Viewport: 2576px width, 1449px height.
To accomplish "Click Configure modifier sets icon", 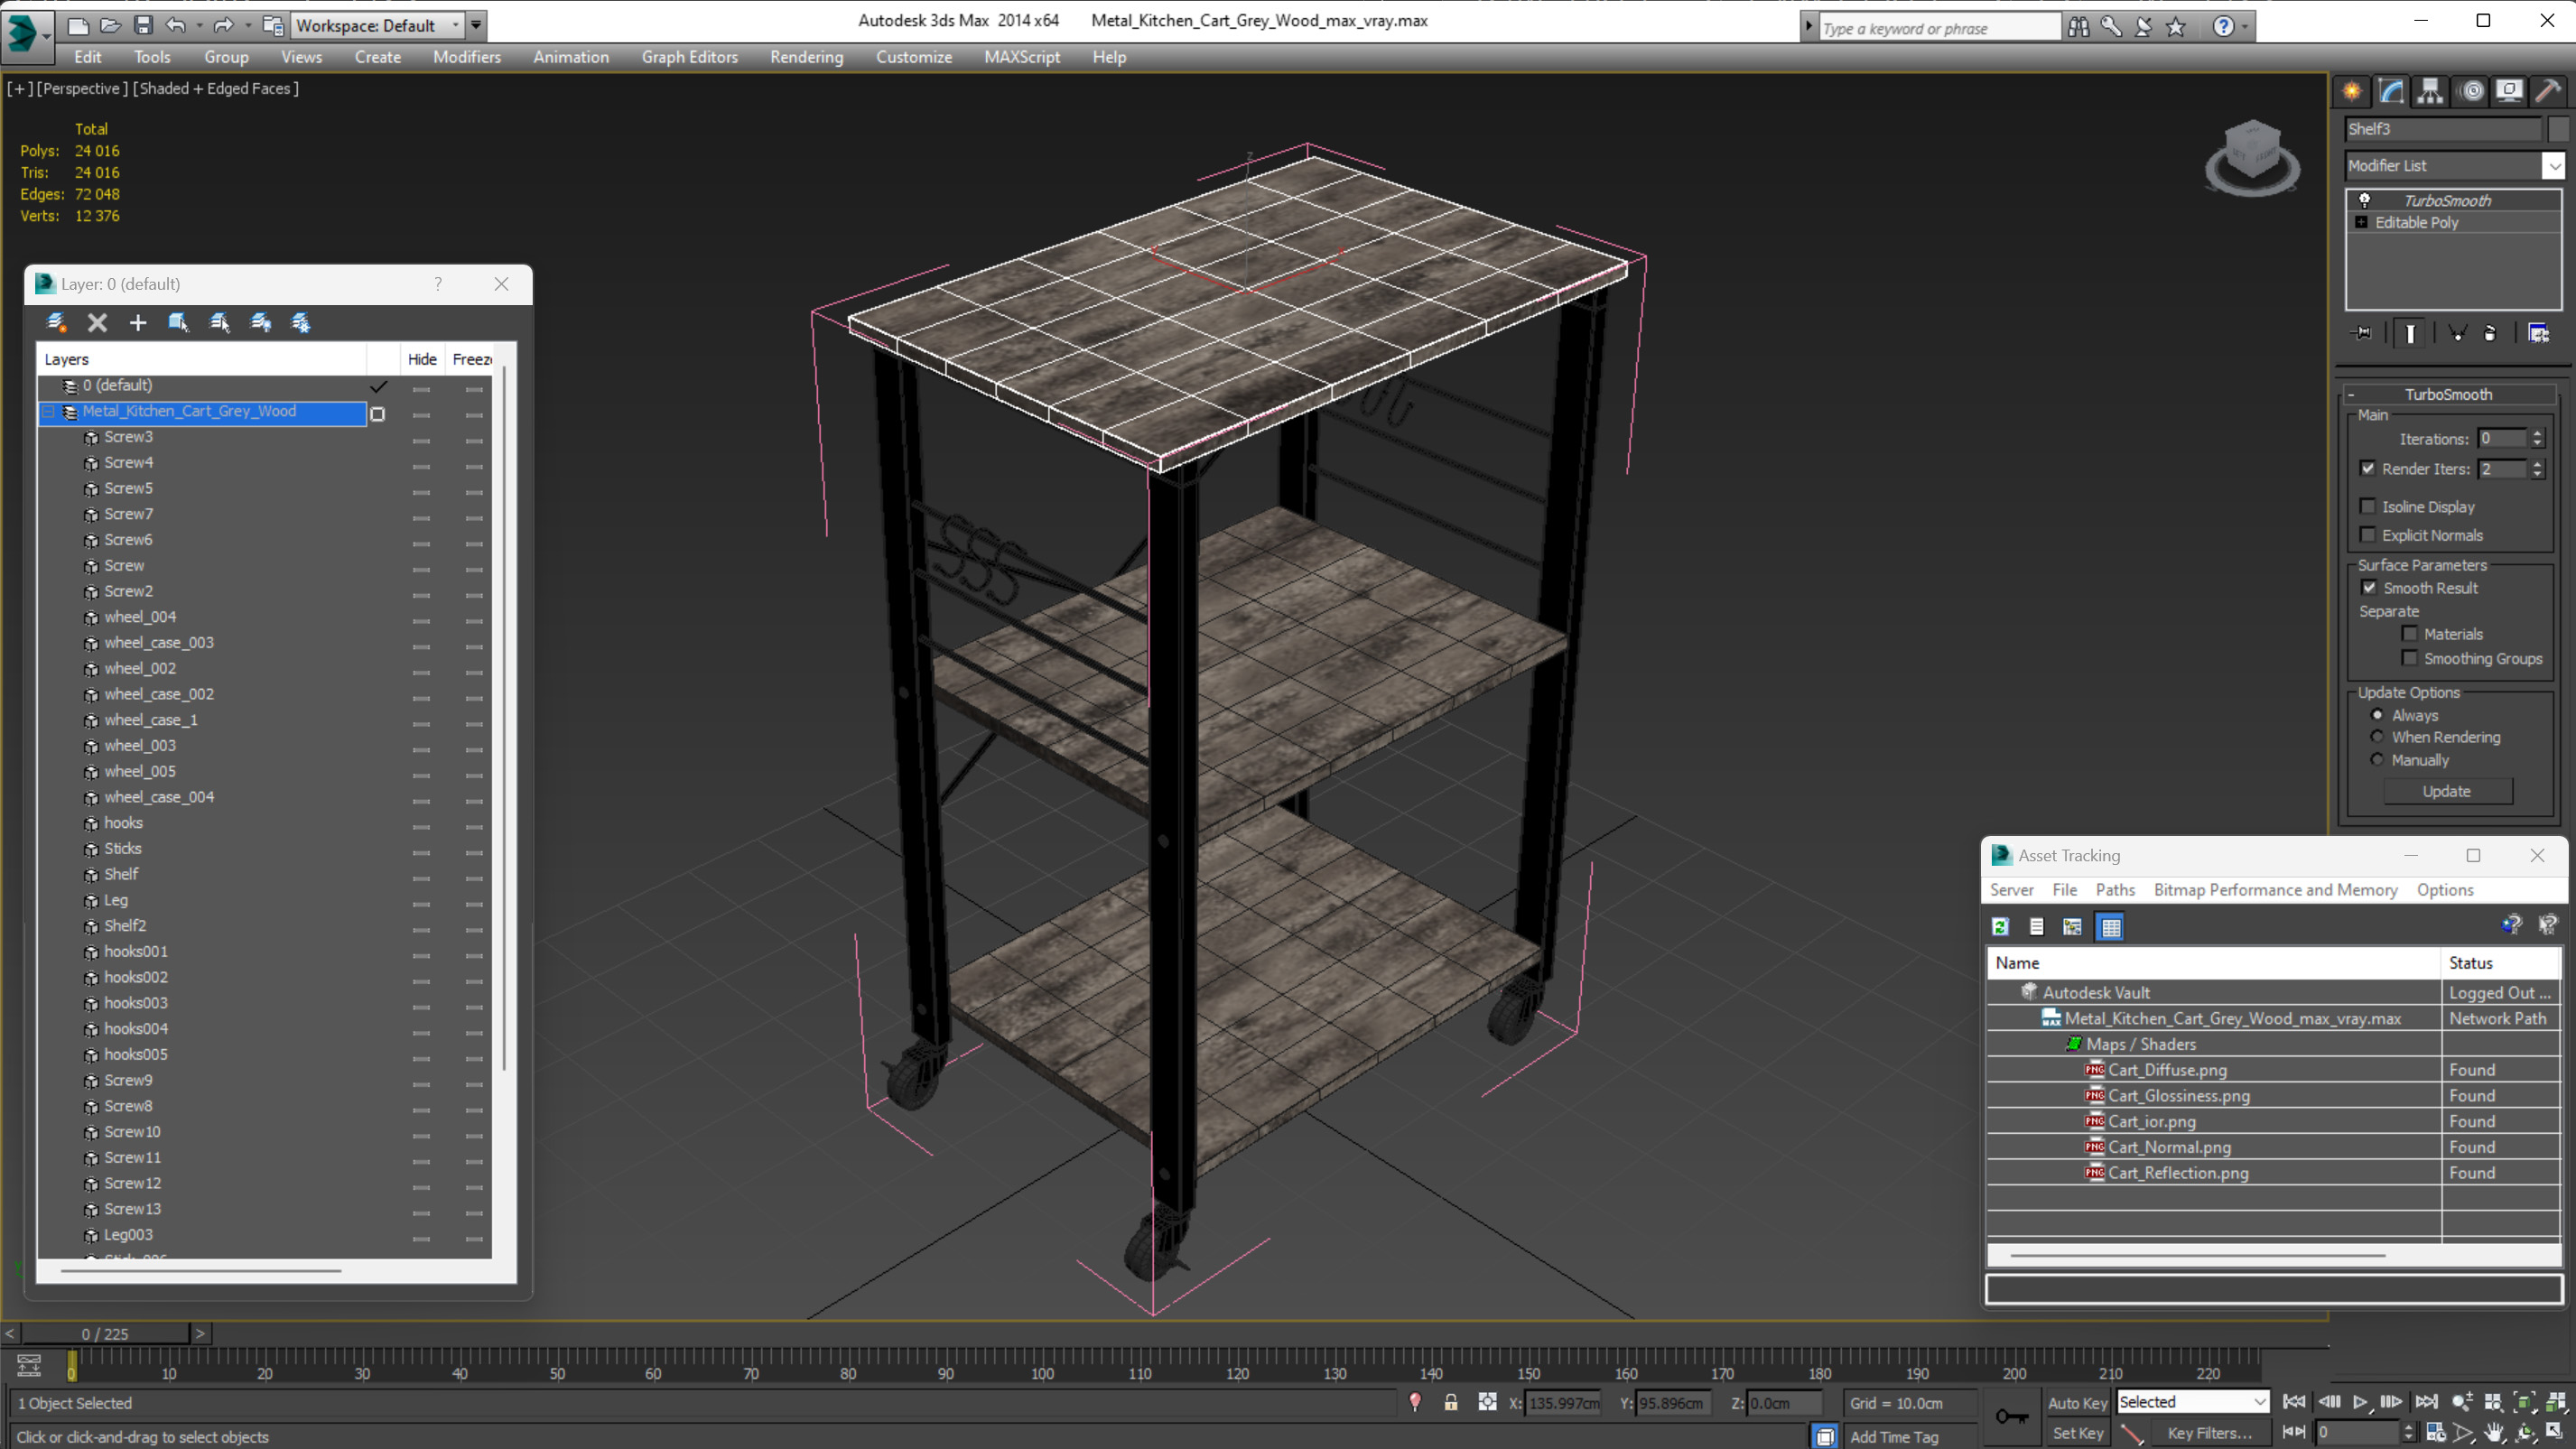I will click(x=2538, y=334).
